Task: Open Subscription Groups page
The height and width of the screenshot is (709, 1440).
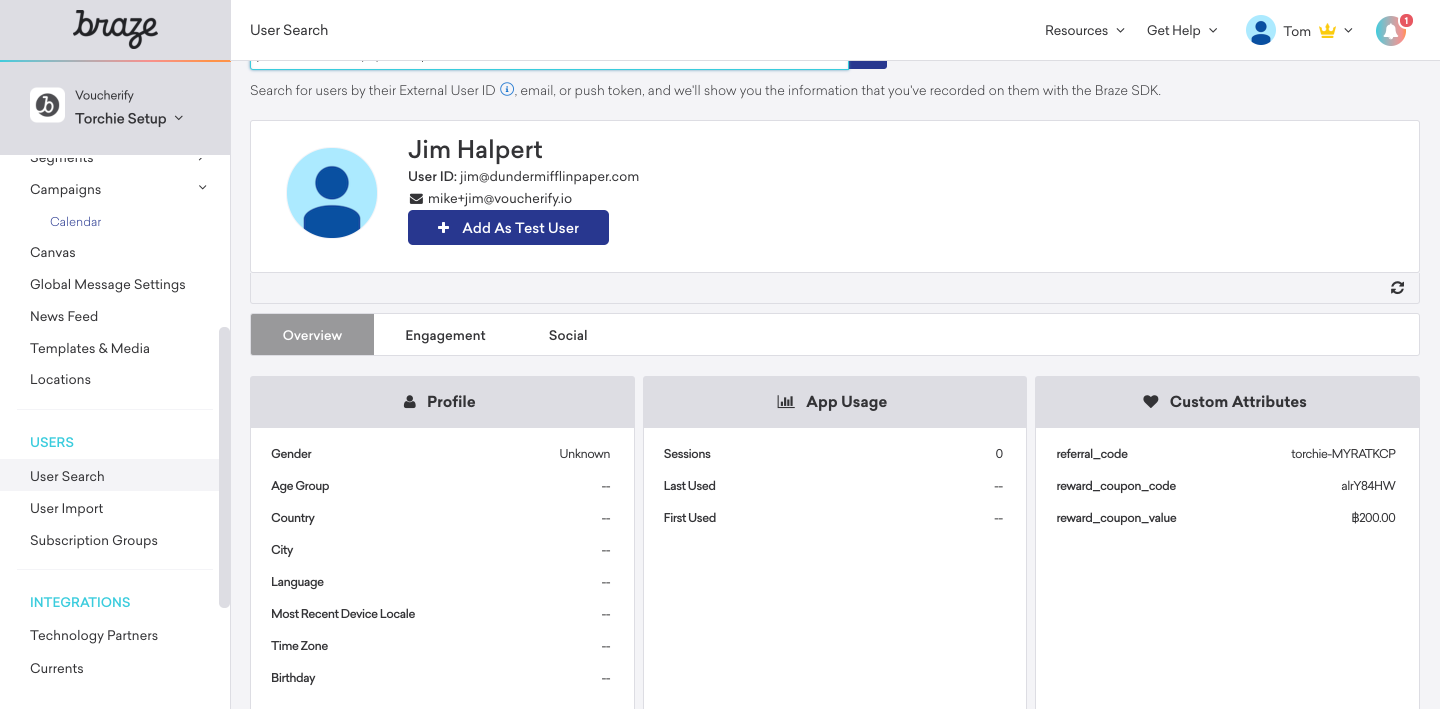Action: pyautogui.click(x=94, y=541)
